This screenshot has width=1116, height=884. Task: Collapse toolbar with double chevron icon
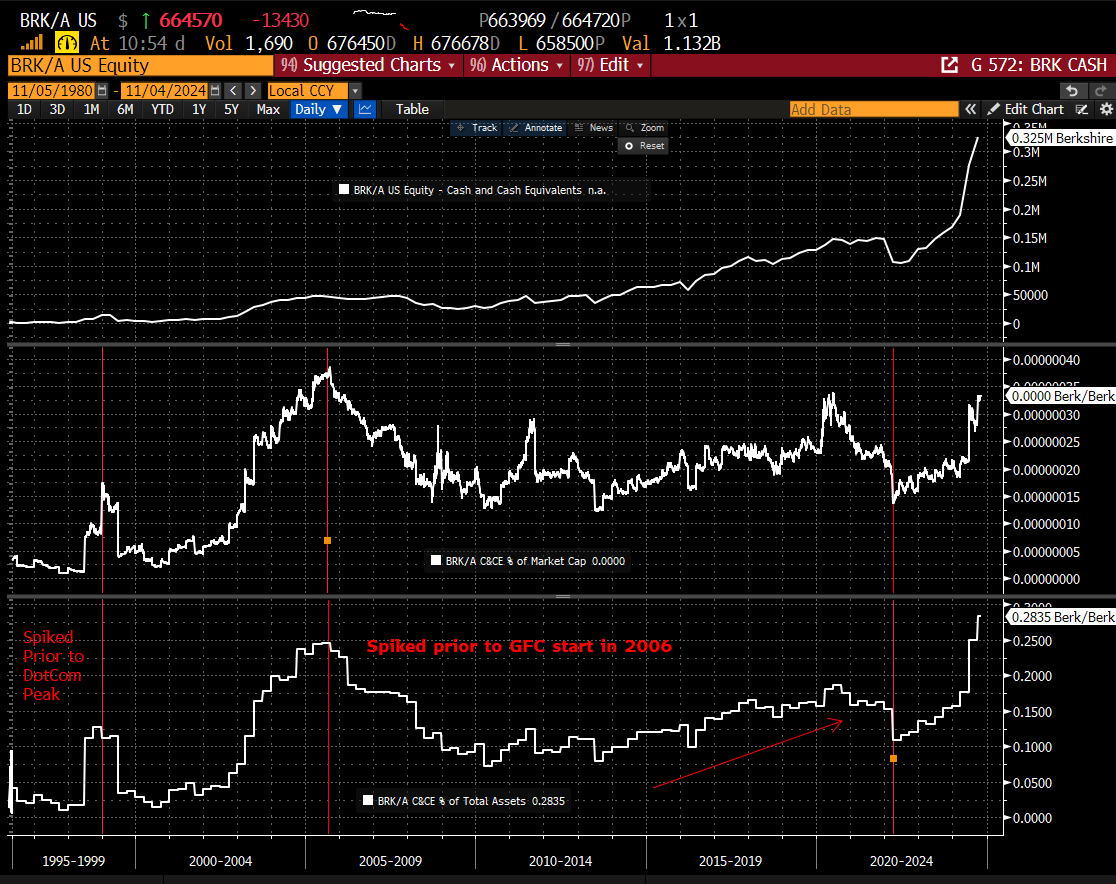[x=971, y=110]
